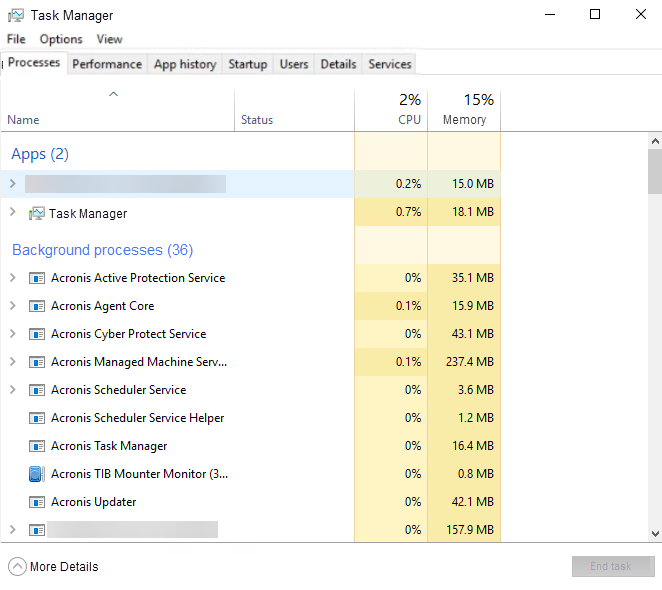Click the 237.4 MB memory value
The width and height of the screenshot is (662, 590).
point(469,362)
